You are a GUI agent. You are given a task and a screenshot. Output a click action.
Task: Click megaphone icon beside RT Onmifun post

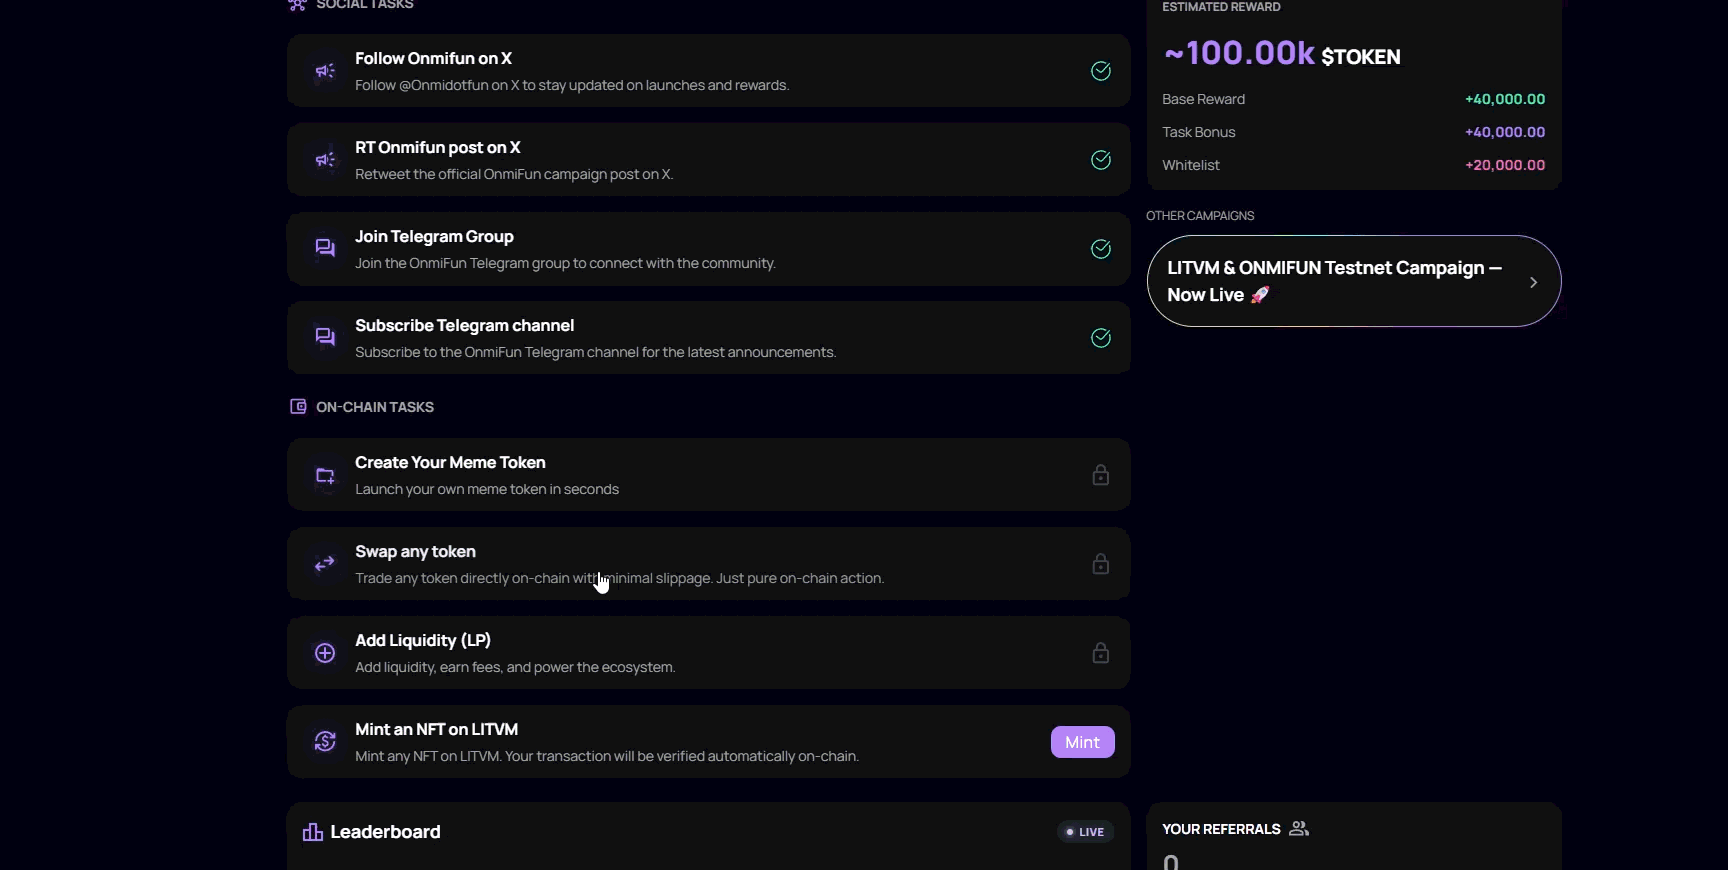coord(325,160)
